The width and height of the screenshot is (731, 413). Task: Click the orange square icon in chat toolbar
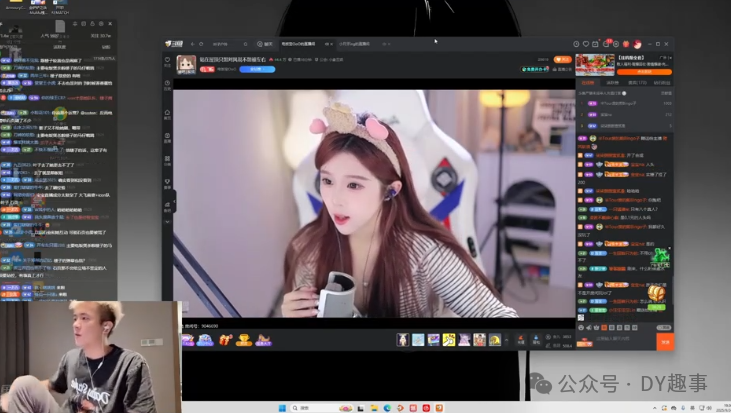[x=604, y=328]
